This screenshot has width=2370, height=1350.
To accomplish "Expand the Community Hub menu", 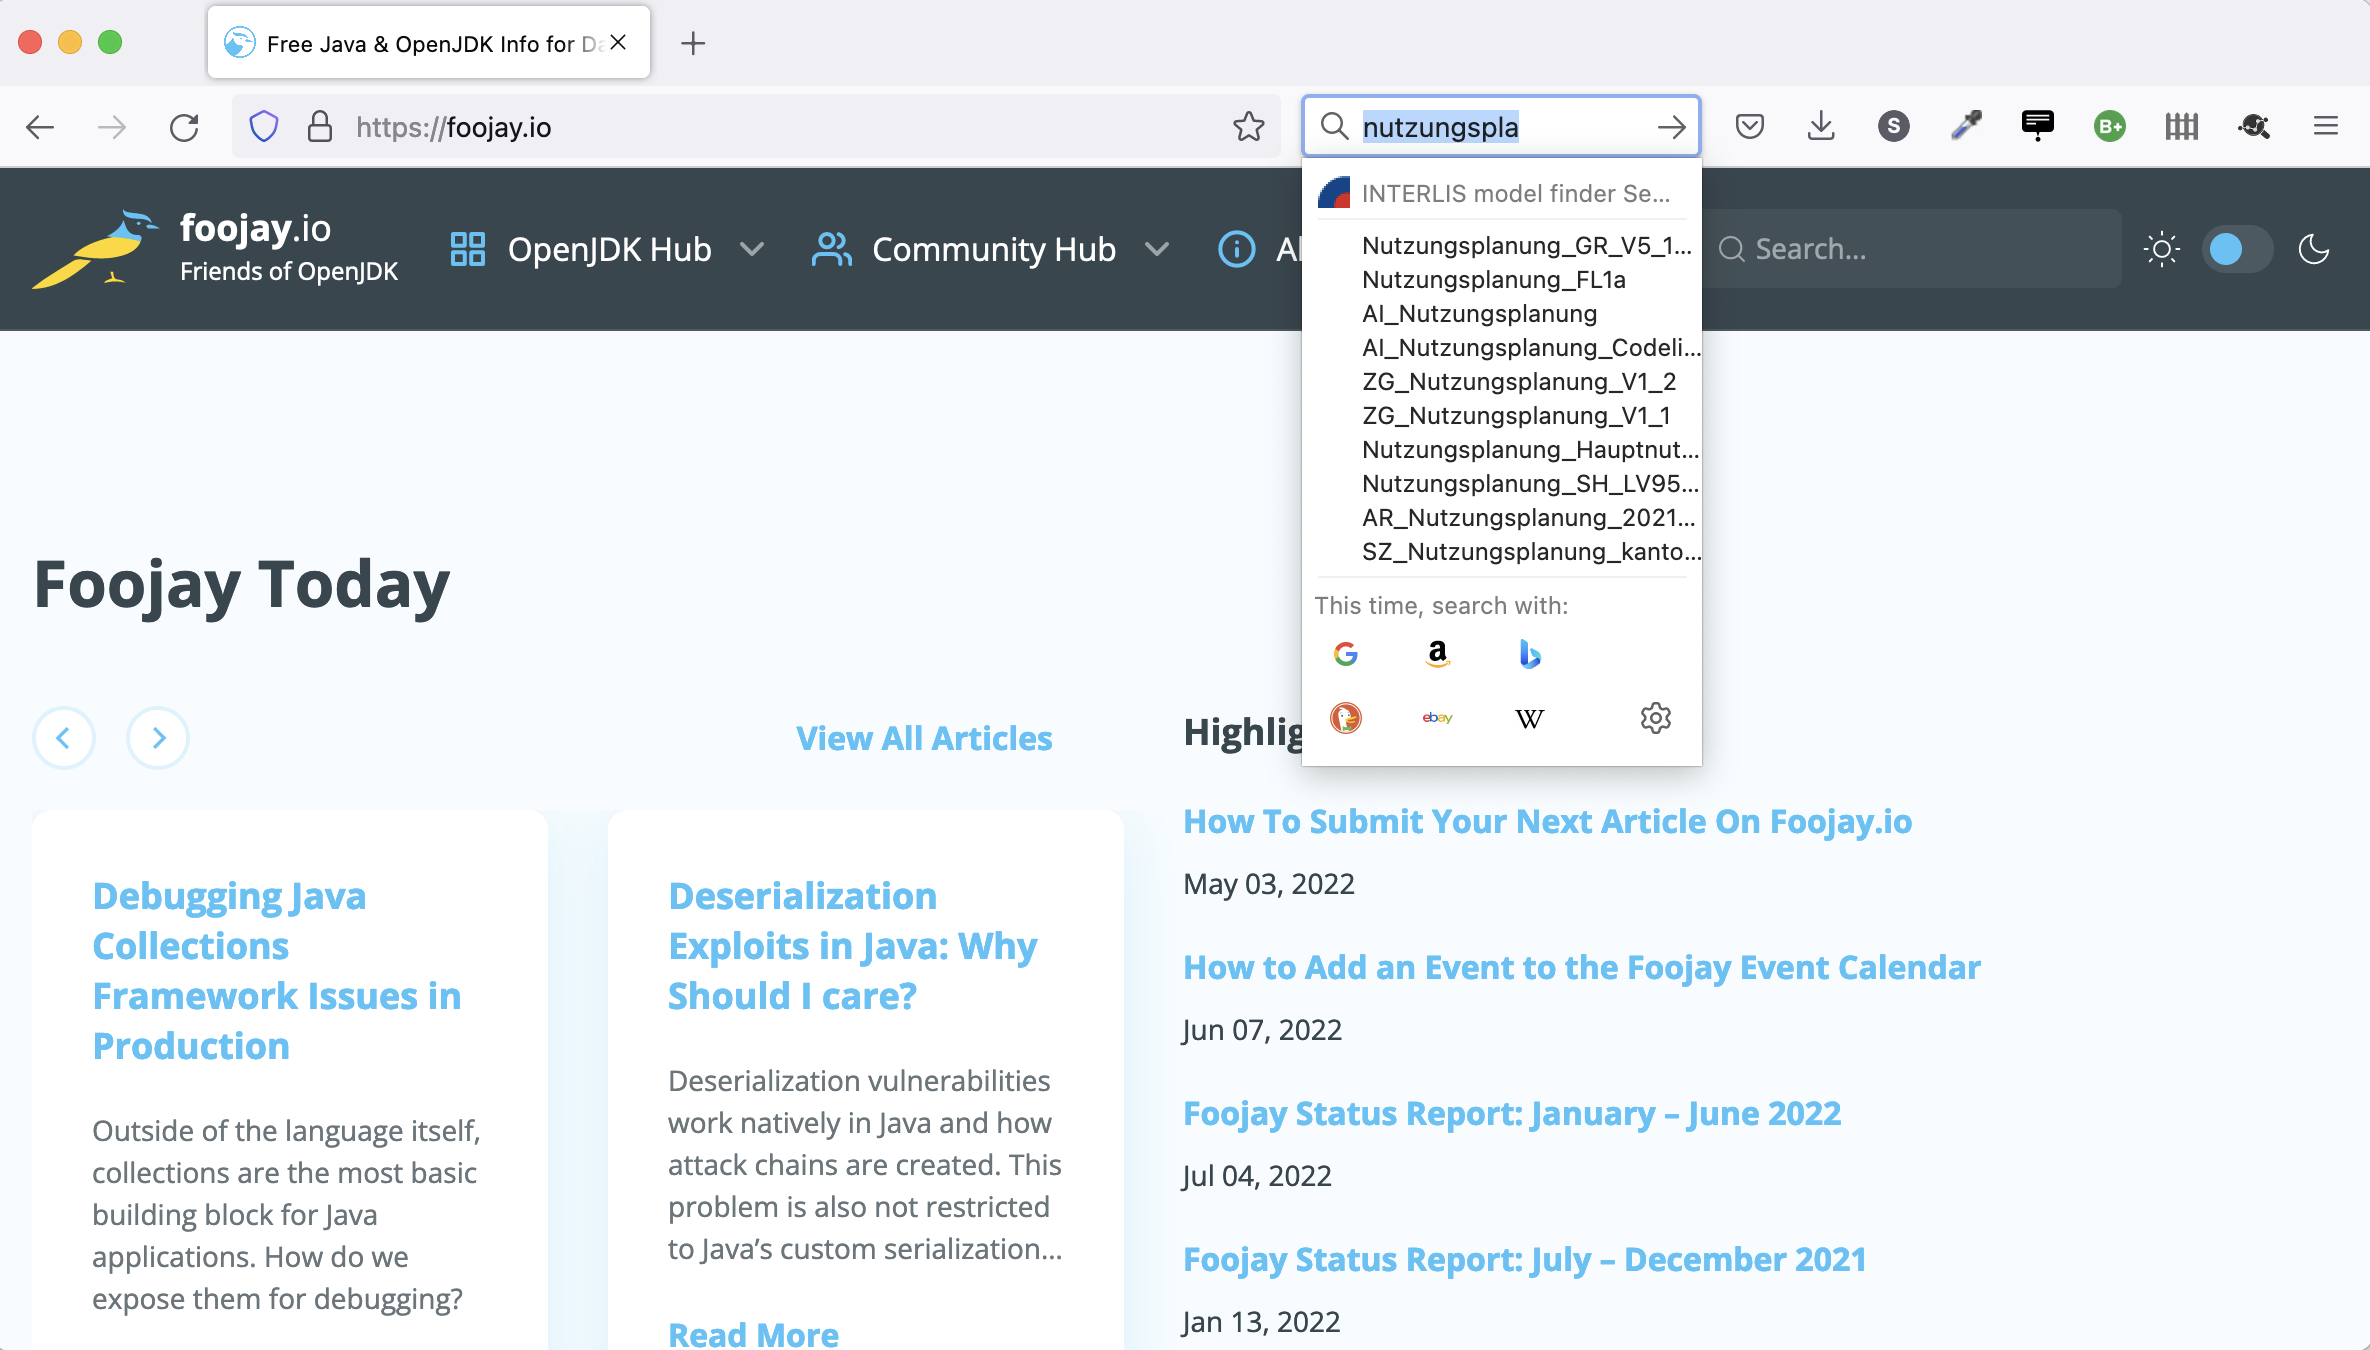I will (990, 249).
